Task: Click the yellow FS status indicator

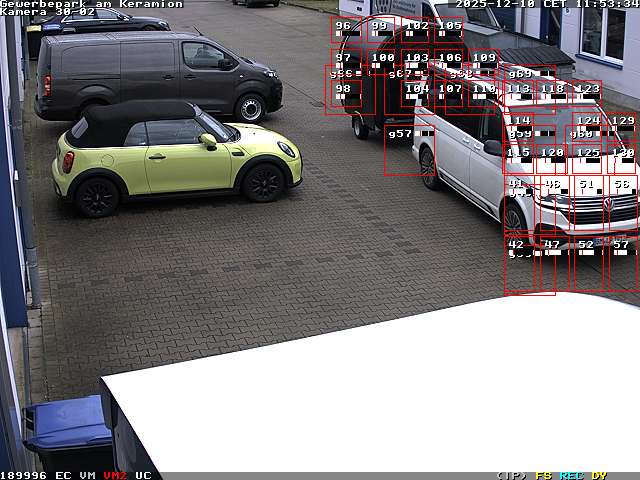Action: (544, 475)
